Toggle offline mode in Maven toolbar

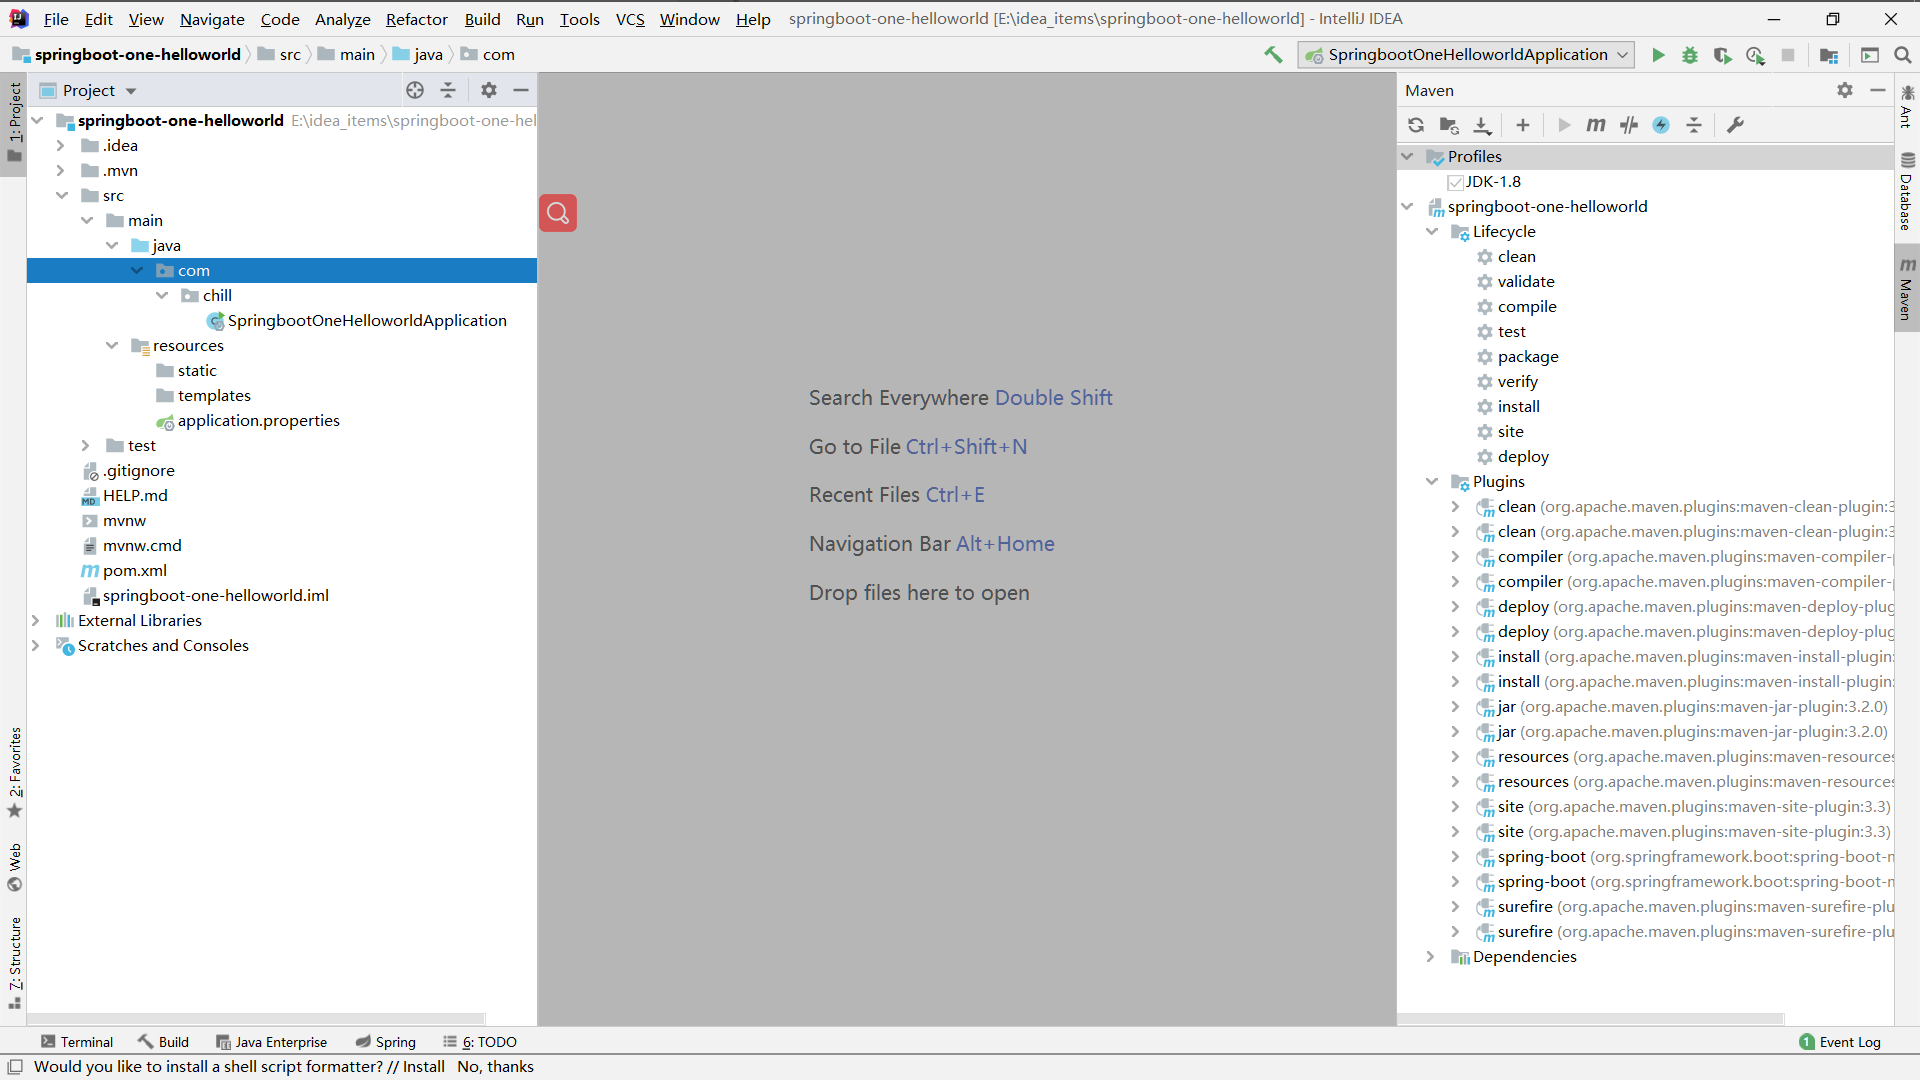point(1661,125)
